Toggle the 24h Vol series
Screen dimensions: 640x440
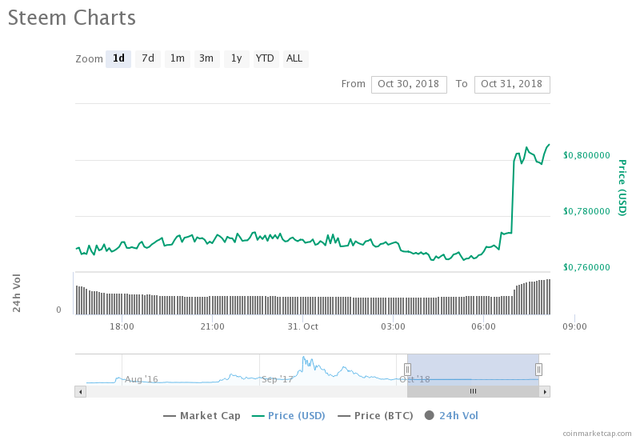click(451, 416)
